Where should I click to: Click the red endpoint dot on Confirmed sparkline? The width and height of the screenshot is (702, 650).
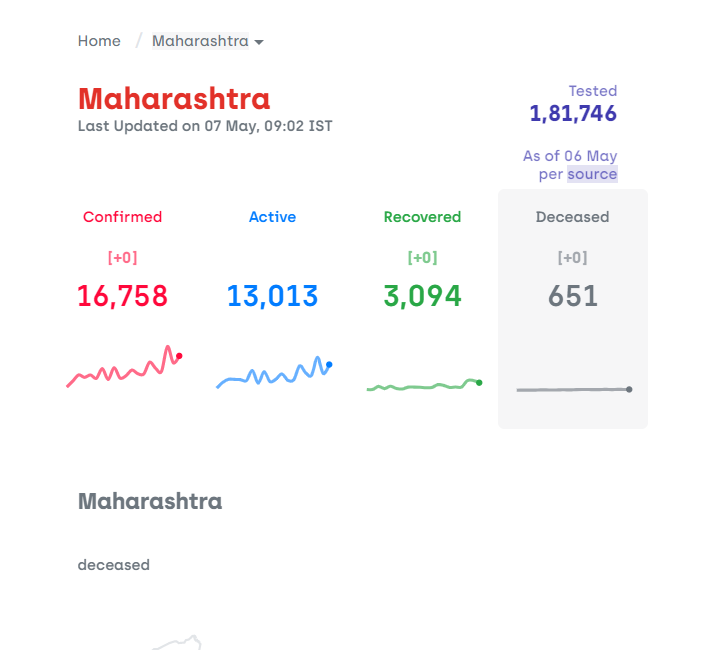click(x=179, y=356)
